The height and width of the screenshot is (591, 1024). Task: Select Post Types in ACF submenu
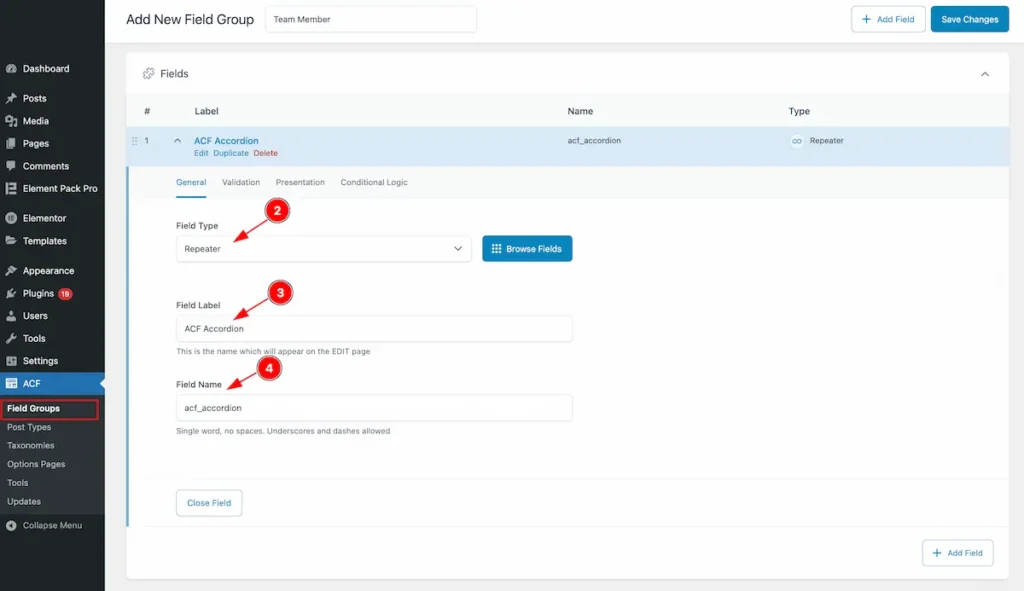[29, 427]
